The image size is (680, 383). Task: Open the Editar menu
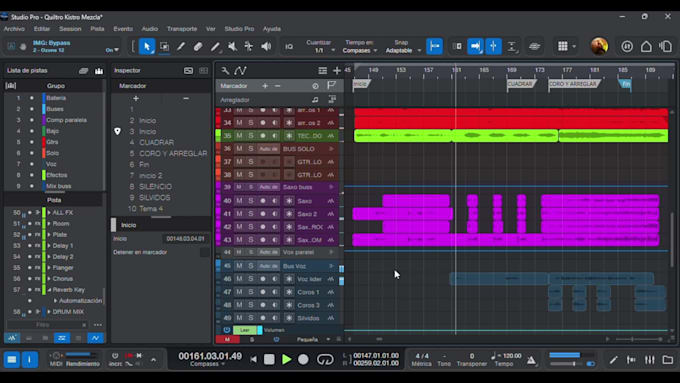pyautogui.click(x=42, y=29)
